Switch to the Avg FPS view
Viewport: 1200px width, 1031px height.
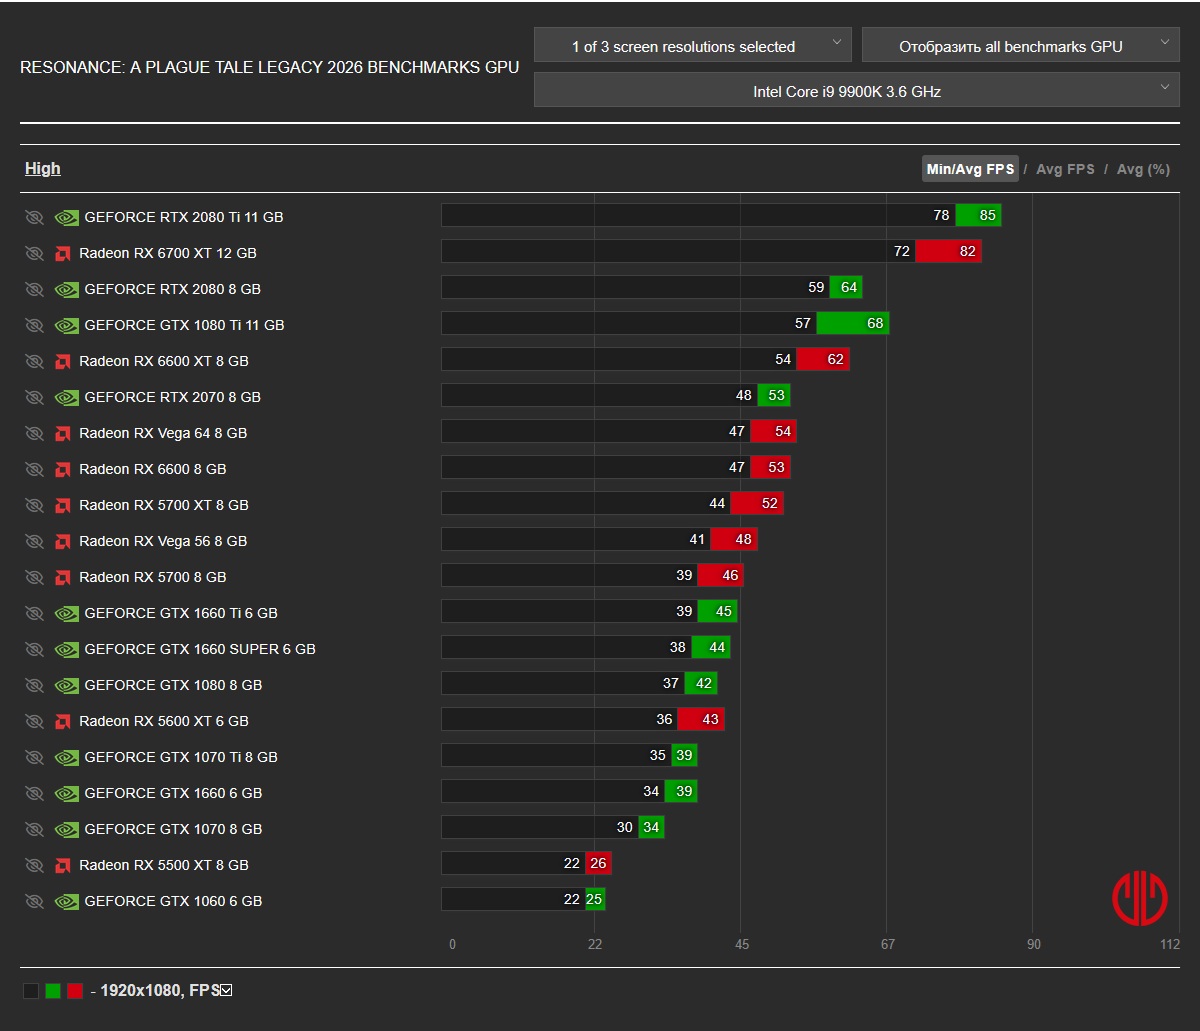click(1065, 169)
